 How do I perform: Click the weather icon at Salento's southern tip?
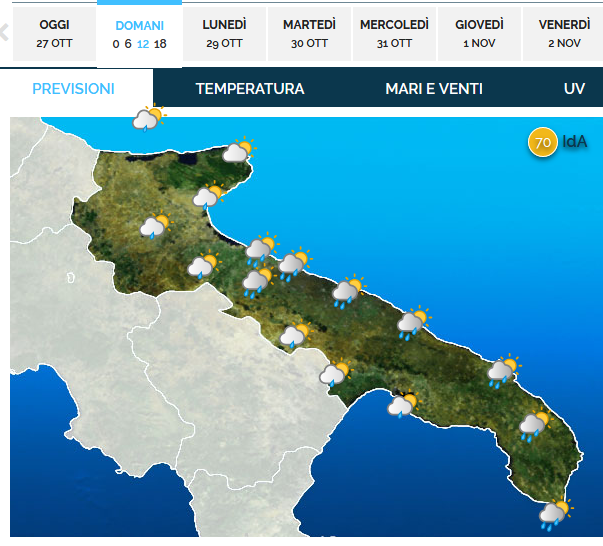[556, 514]
